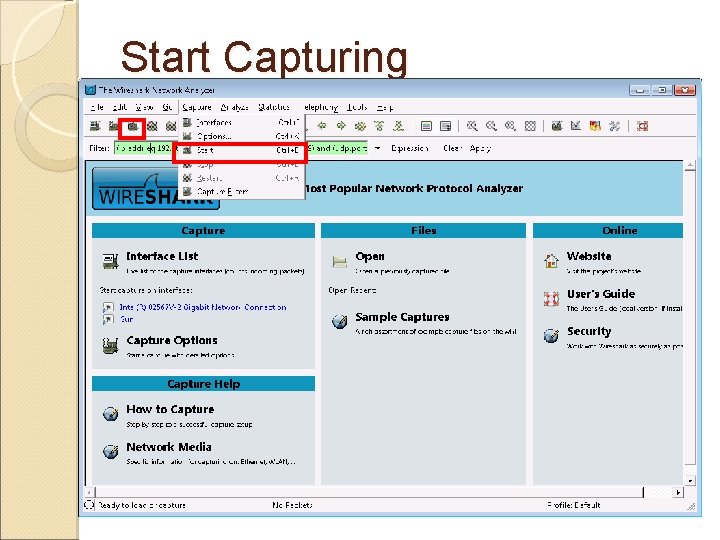This screenshot has width=720, height=540.
Task: Click the start capture toolbar icon
Action: coord(133,126)
